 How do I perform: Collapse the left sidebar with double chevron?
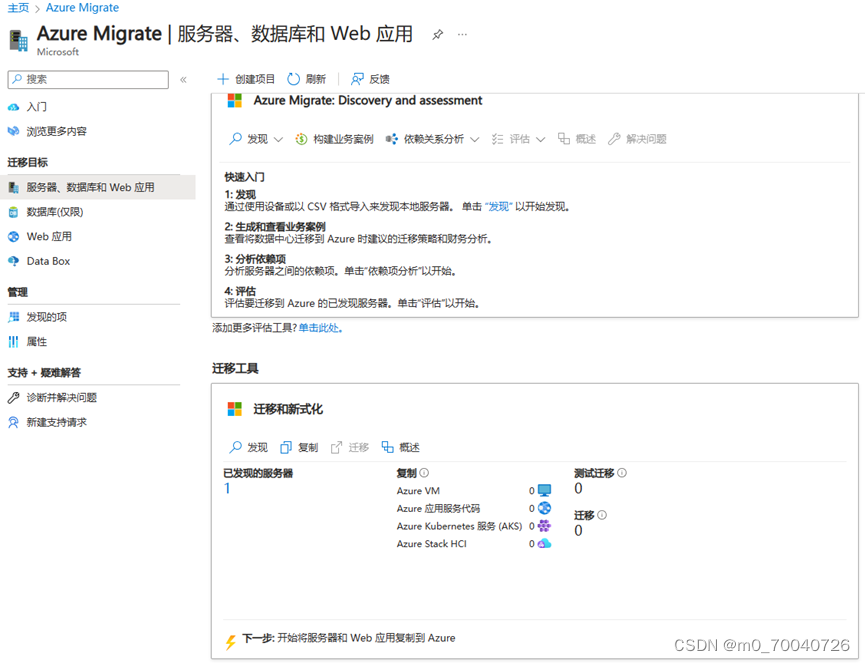pyautogui.click(x=183, y=79)
